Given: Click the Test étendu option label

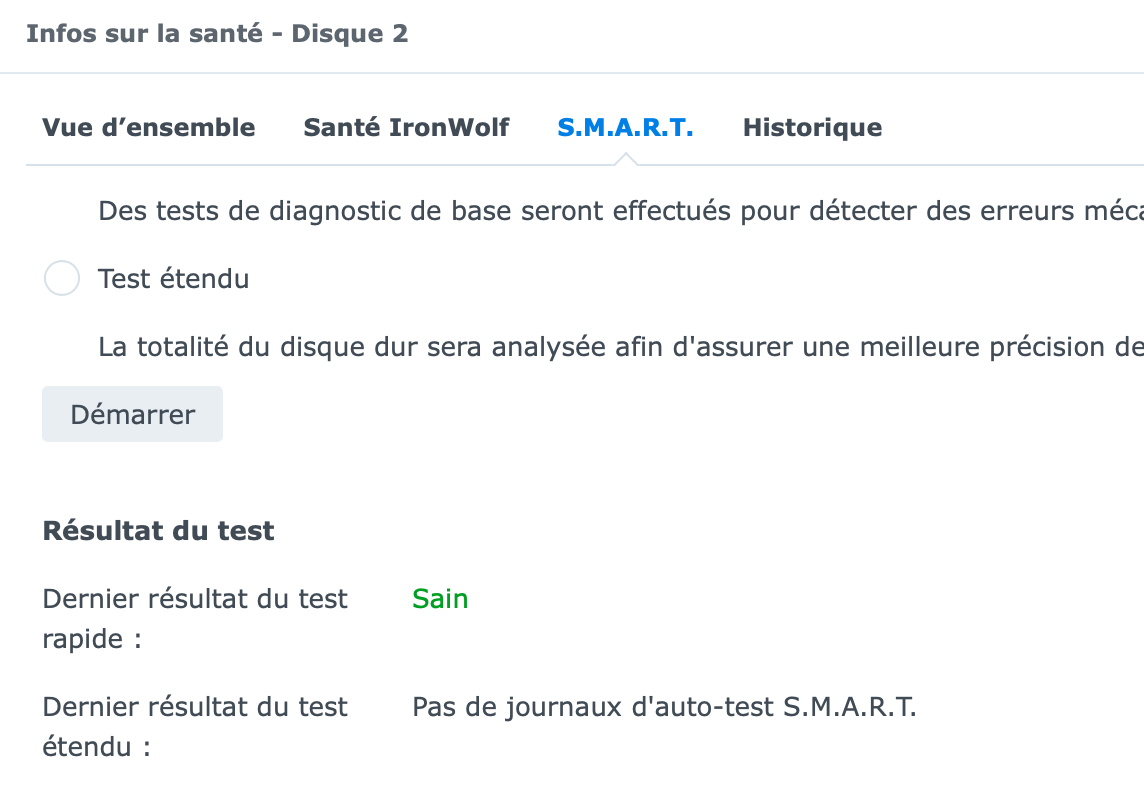Looking at the screenshot, I should pos(174,279).
